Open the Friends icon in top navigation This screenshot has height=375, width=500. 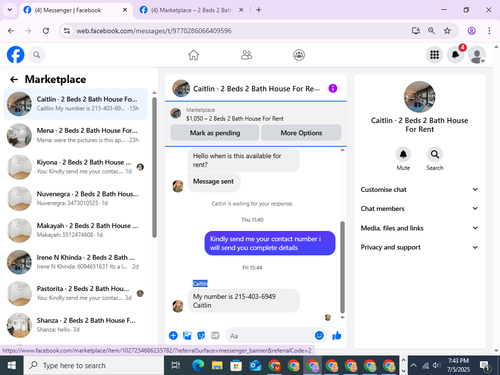[246, 55]
